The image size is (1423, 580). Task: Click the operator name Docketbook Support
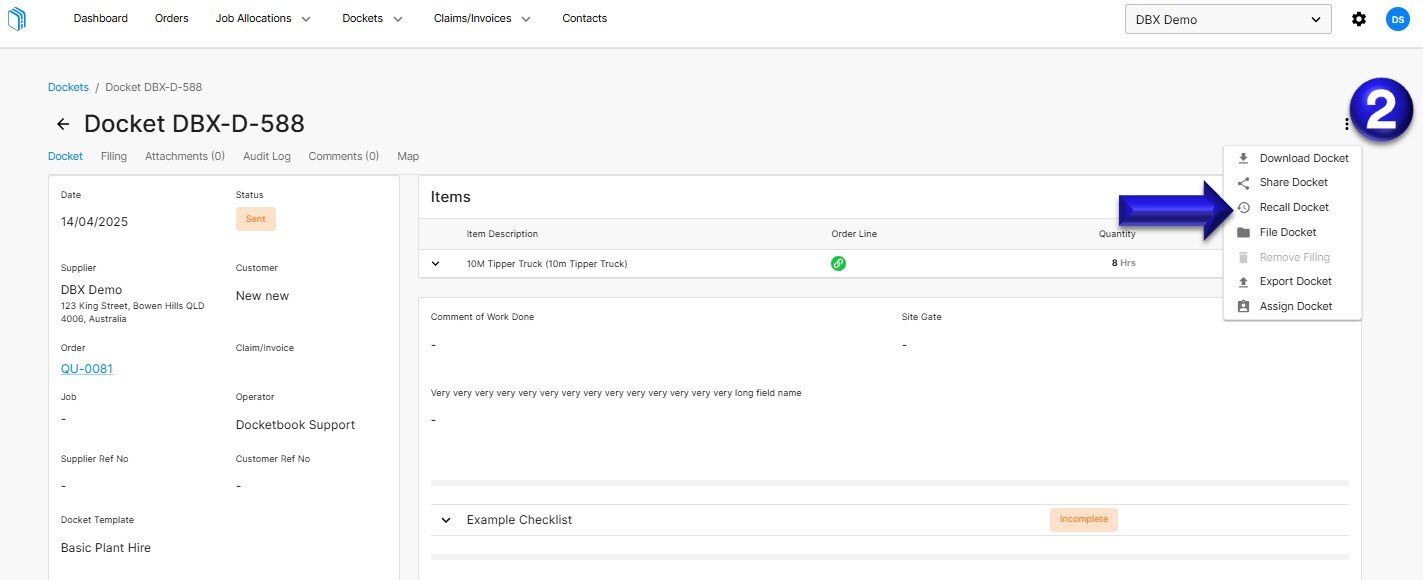295,425
